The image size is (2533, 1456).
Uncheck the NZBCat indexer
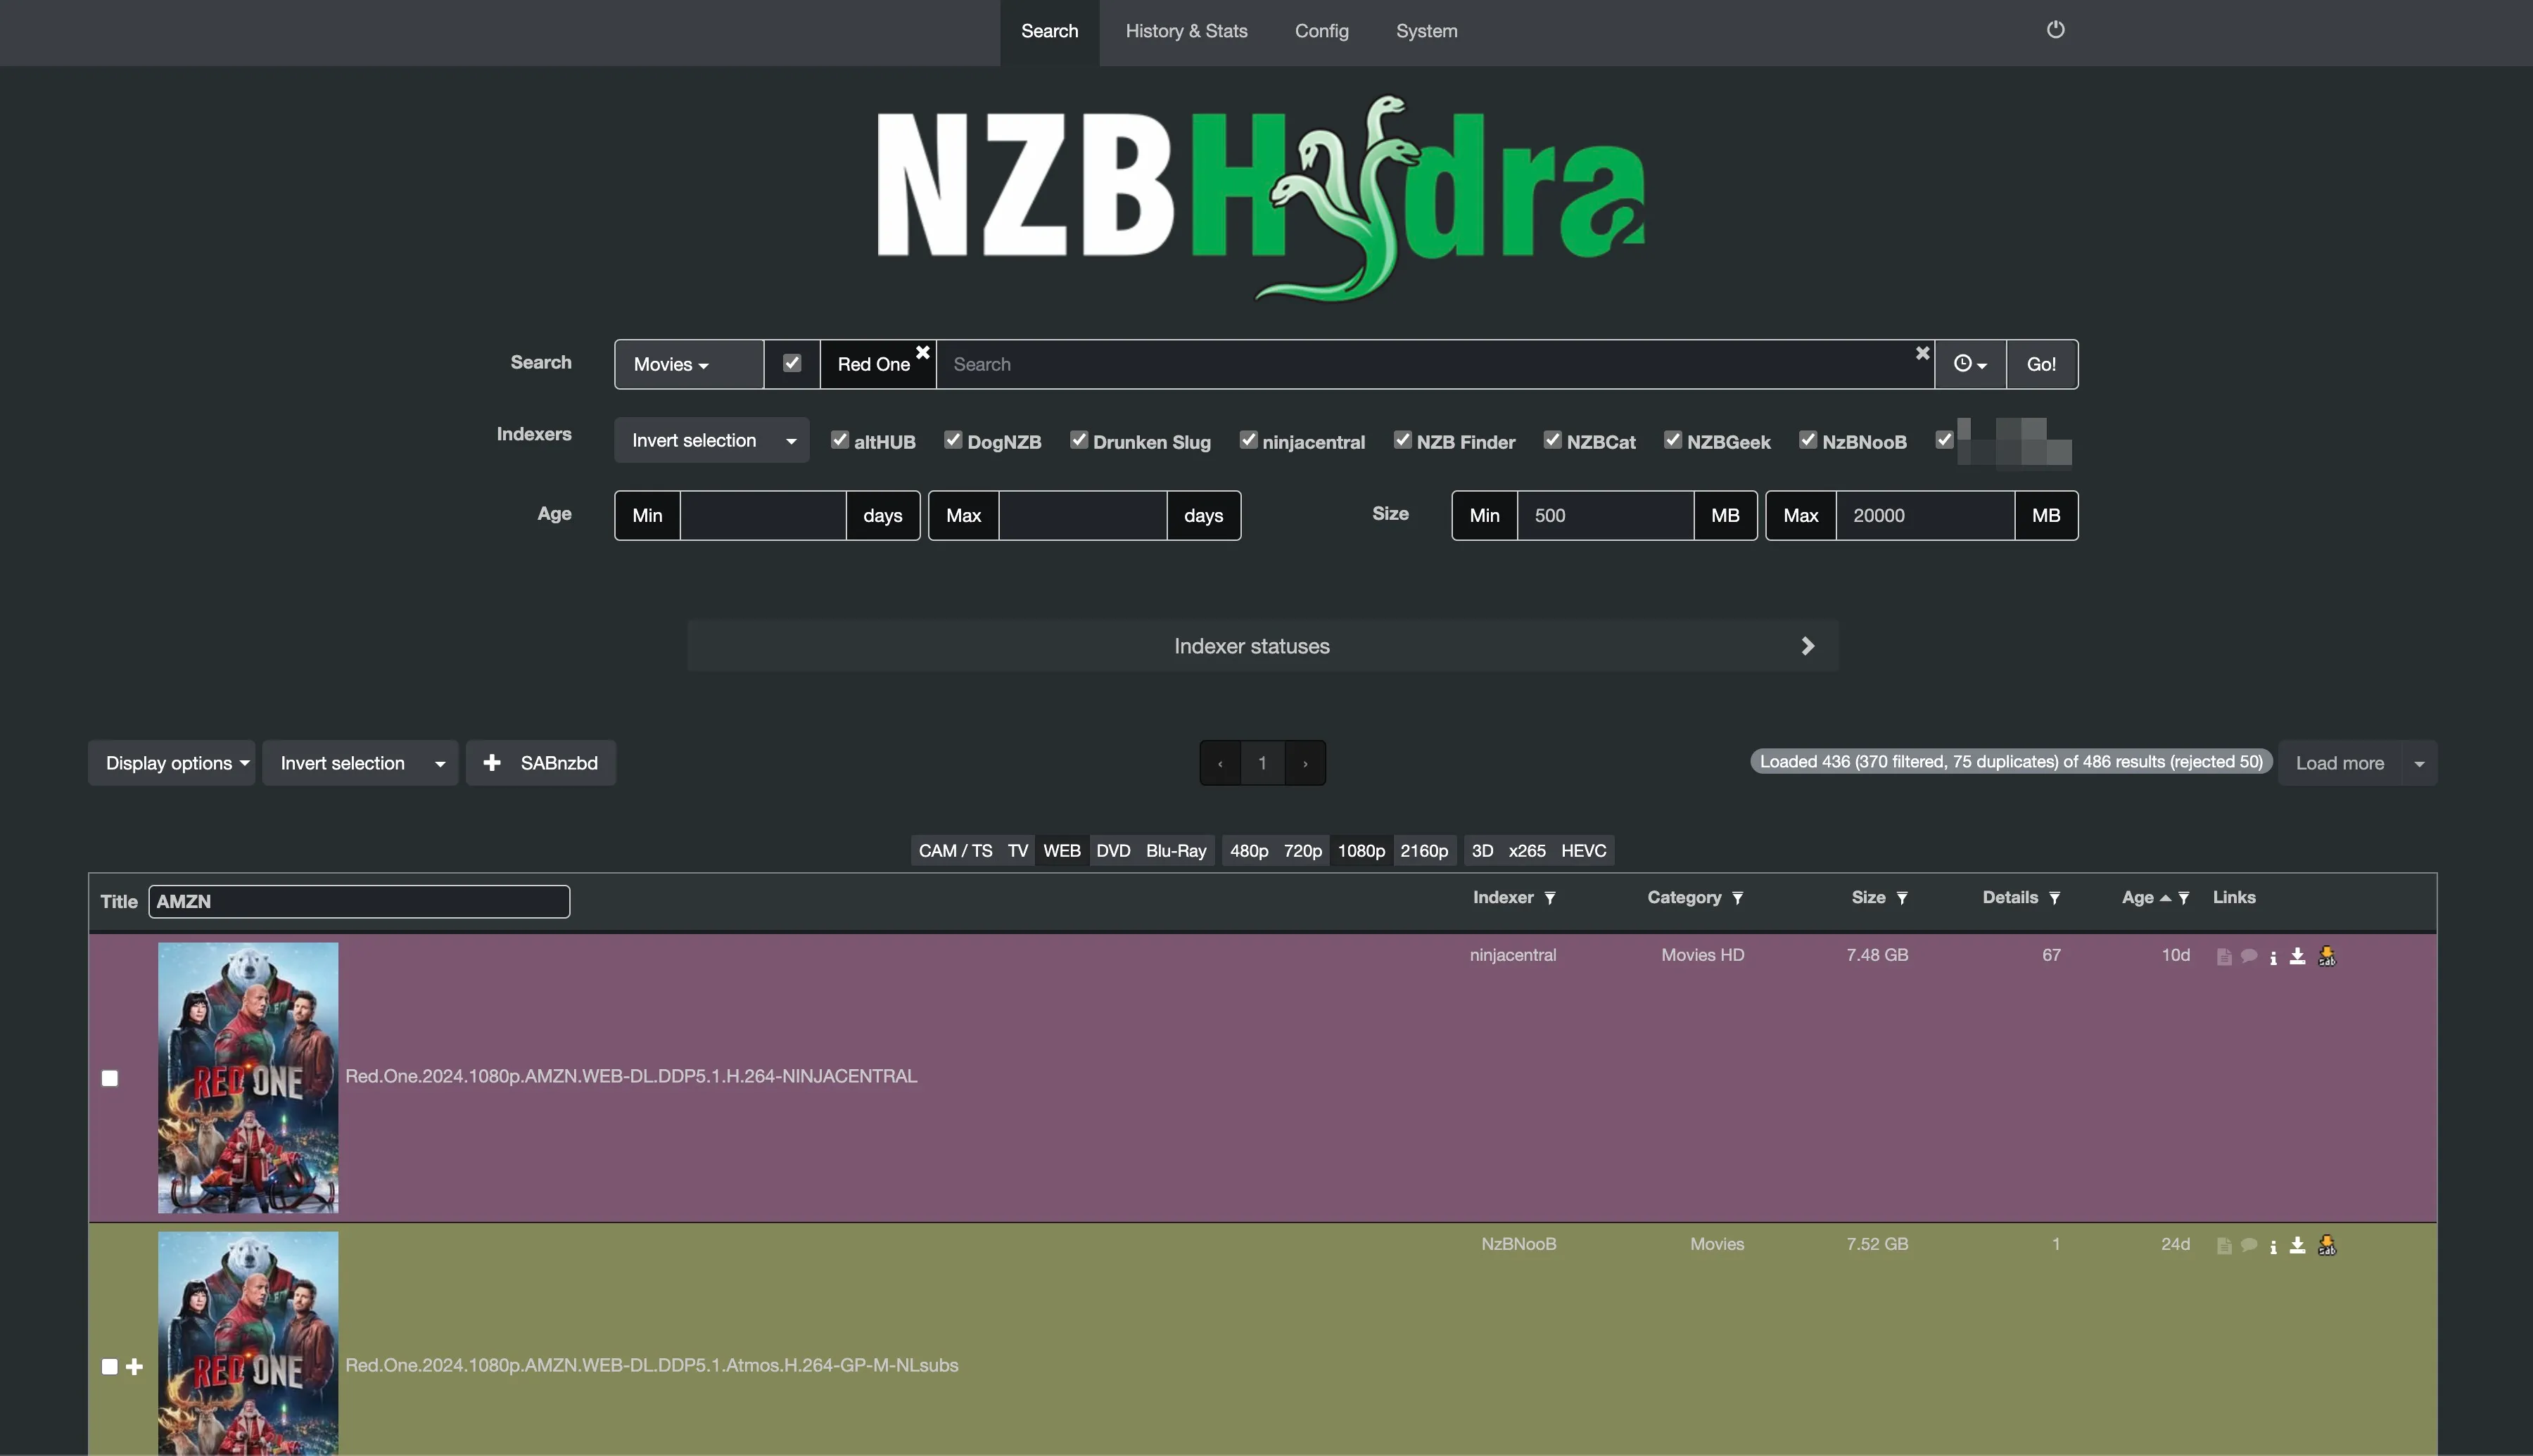(1553, 440)
